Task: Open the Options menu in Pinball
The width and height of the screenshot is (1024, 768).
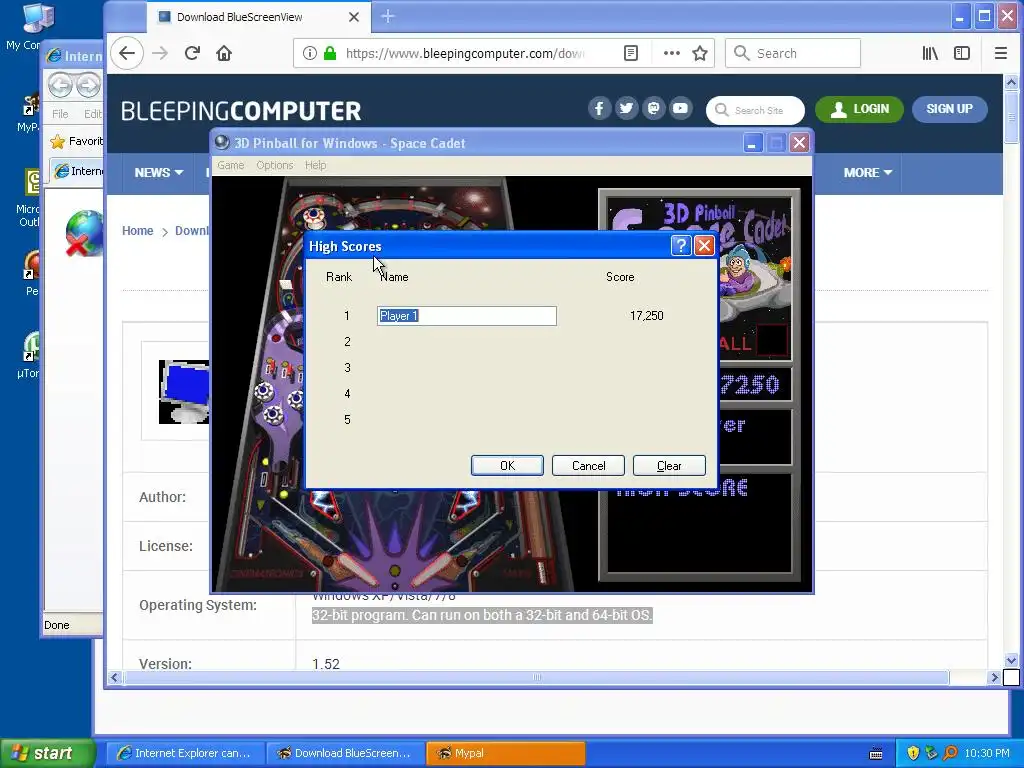Action: point(274,165)
